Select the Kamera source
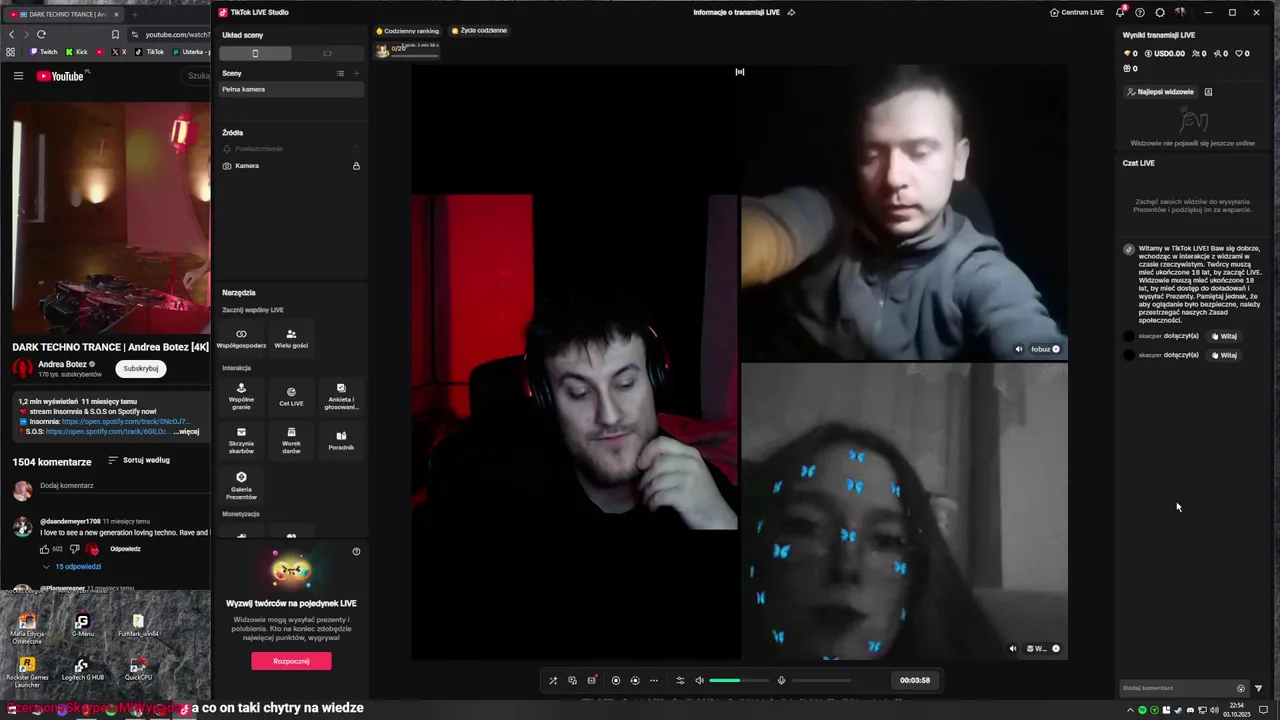This screenshot has height=720, width=1280. click(292, 165)
